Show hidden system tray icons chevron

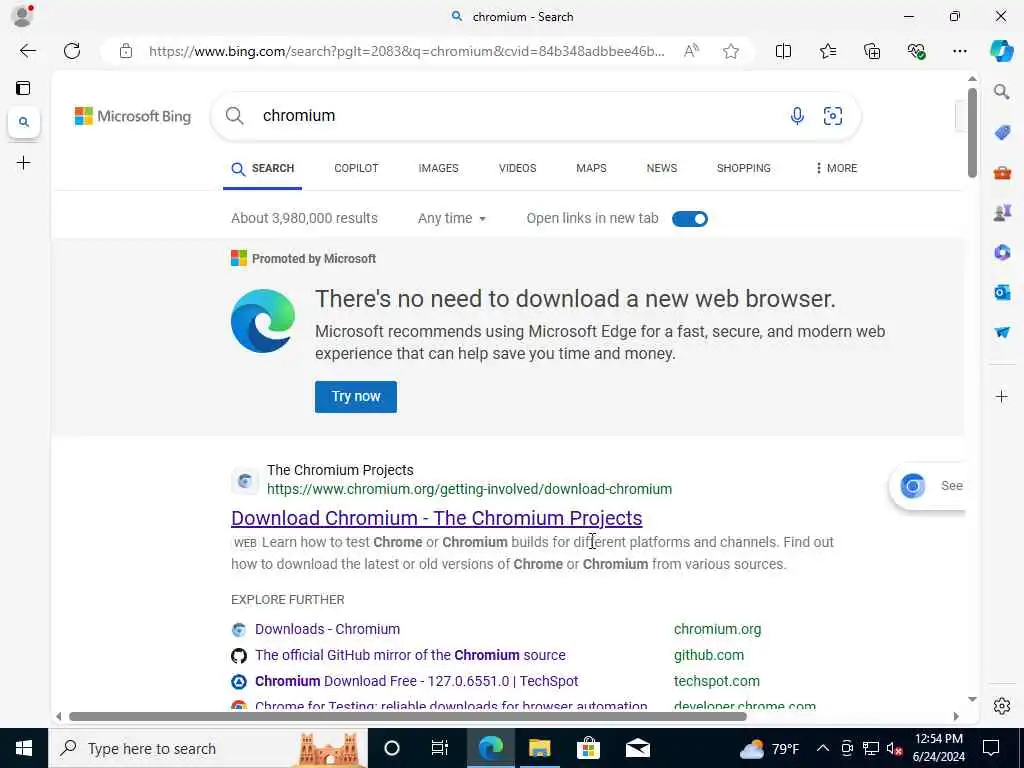click(823, 748)
